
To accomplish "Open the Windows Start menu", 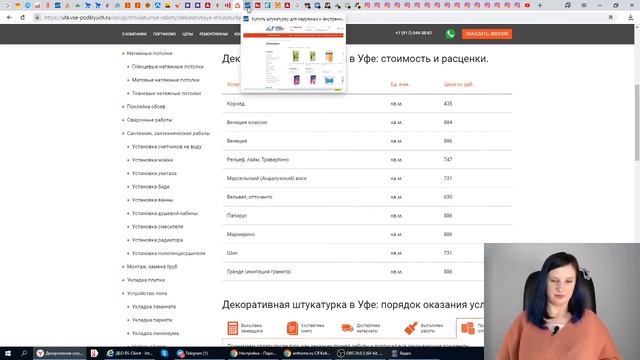I will (8, 353).
